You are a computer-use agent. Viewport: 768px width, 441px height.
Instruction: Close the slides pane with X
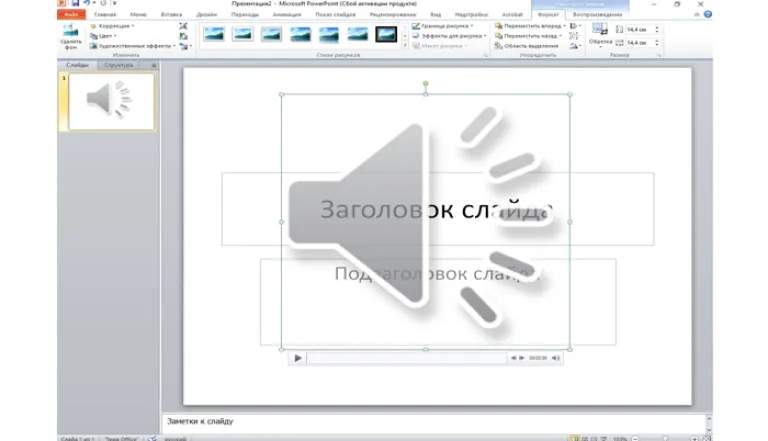click(x=154, y=65)
